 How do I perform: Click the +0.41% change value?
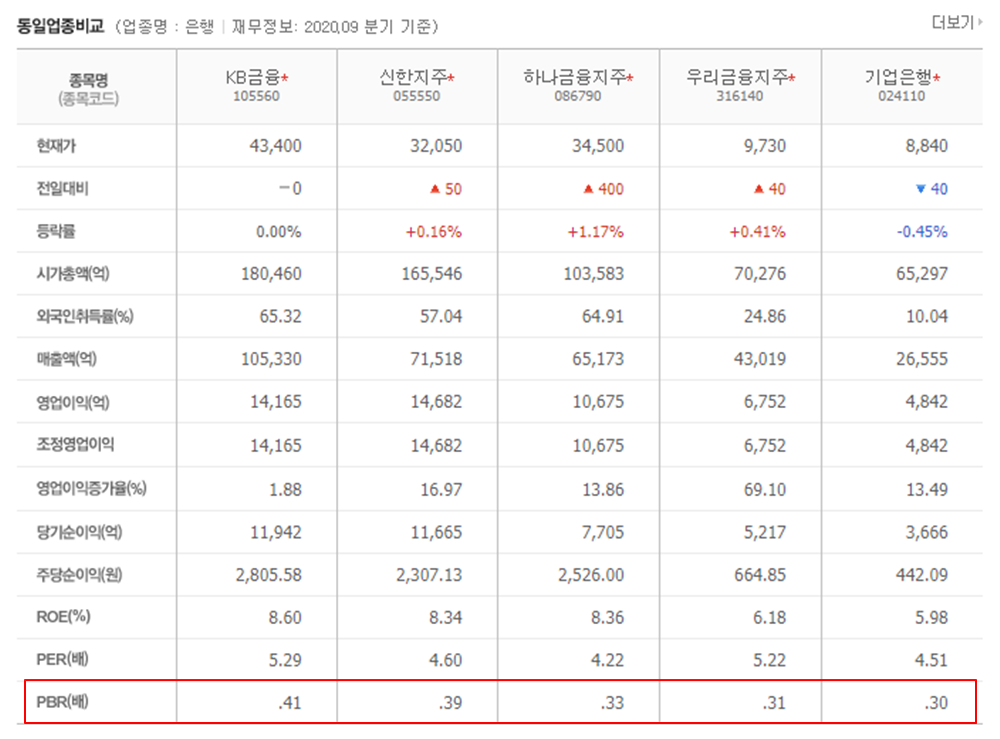758,231
